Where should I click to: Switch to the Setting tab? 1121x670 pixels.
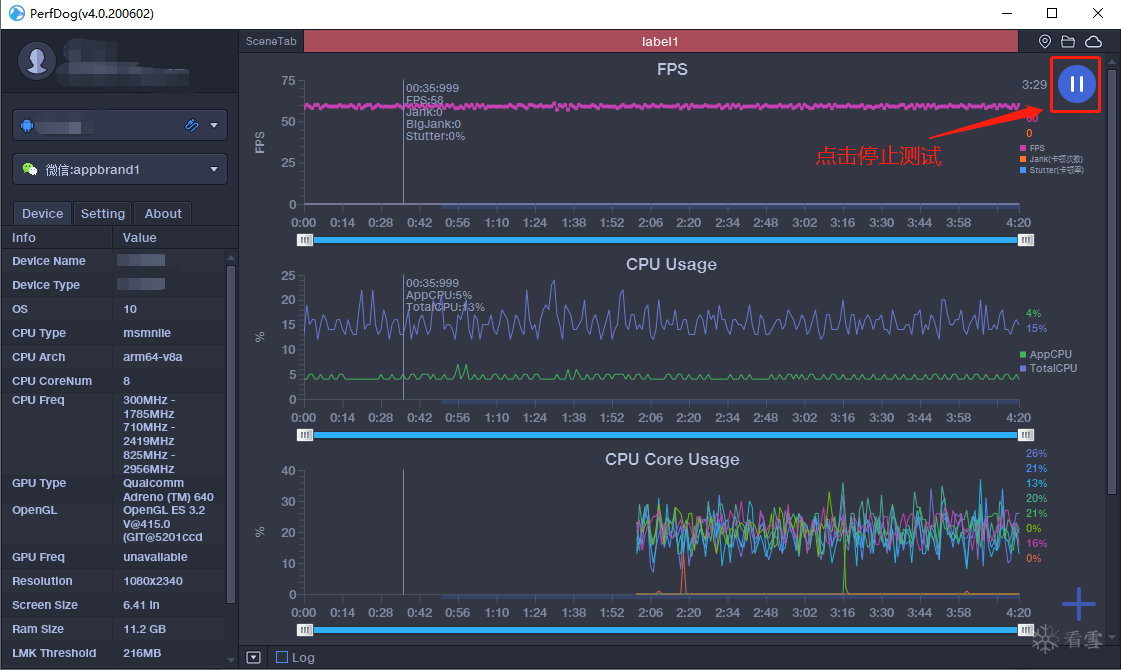click(x=102, y=214)
